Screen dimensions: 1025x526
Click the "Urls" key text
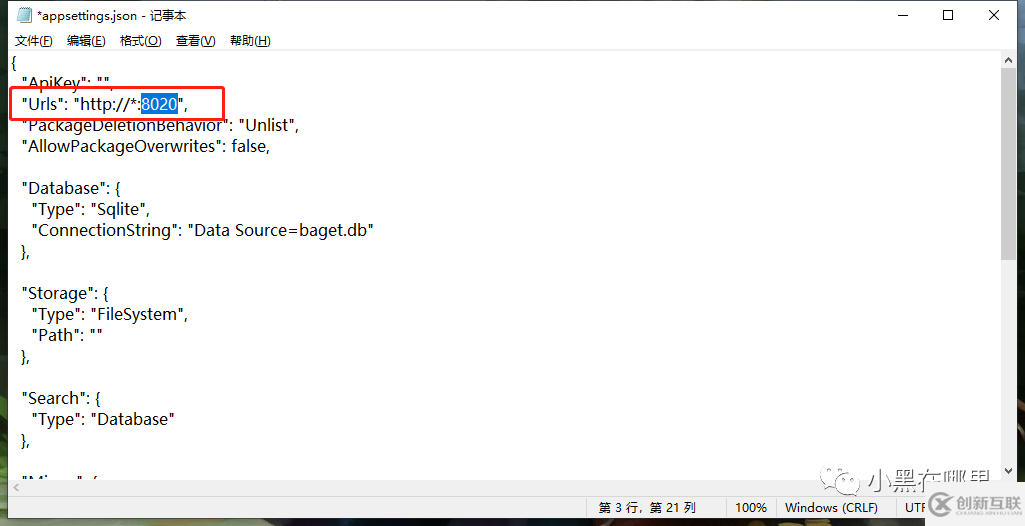[x=44, y=104]
